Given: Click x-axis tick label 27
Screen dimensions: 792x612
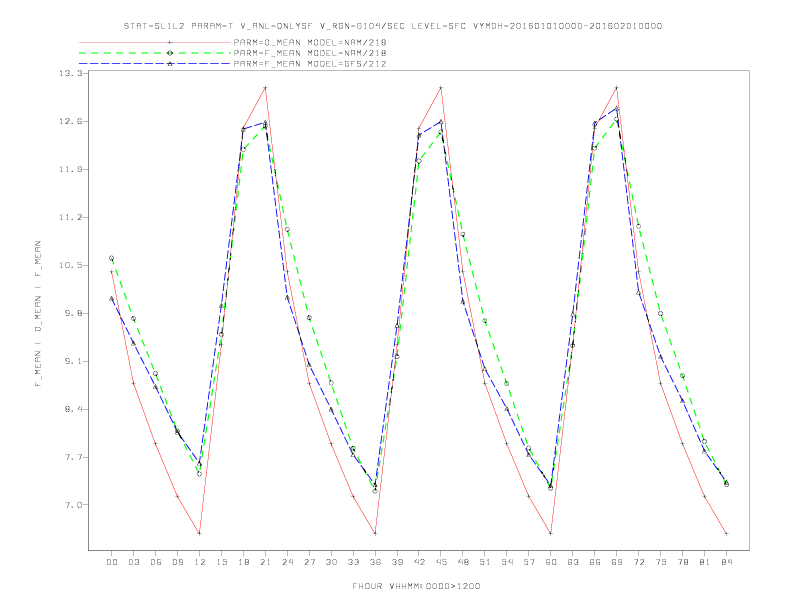Looking at the screenshot, I should coord(309,562).
